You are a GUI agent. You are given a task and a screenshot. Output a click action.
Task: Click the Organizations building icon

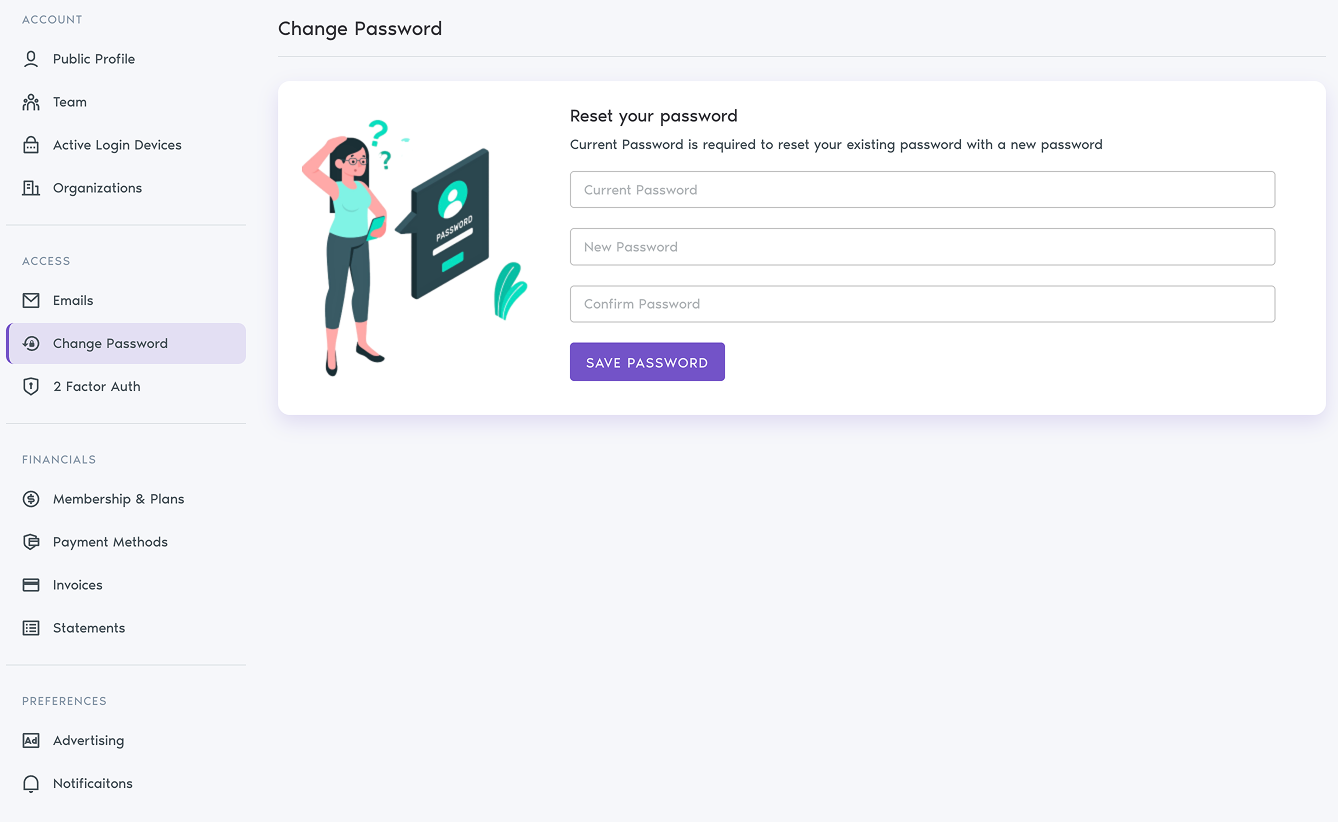pyautogui.click(x=30, y=187)
